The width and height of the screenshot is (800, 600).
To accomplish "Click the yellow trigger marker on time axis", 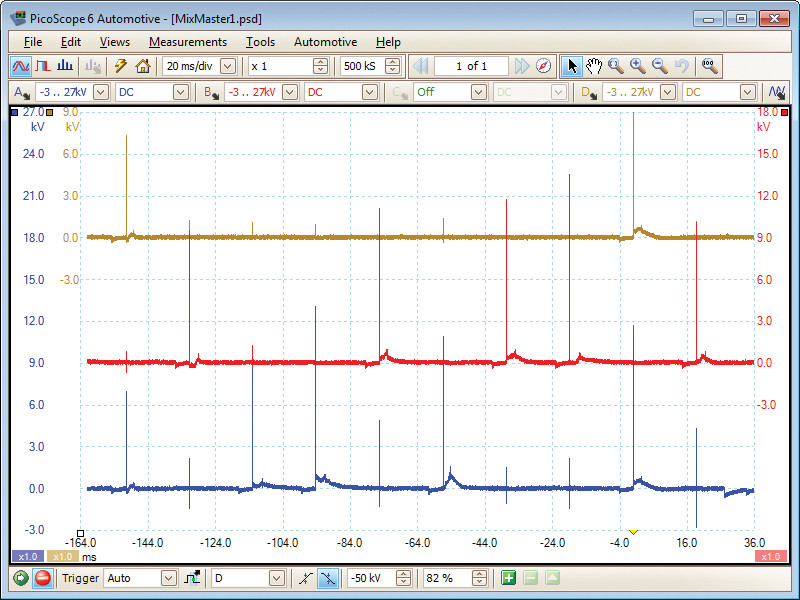I will coord(633,532).
